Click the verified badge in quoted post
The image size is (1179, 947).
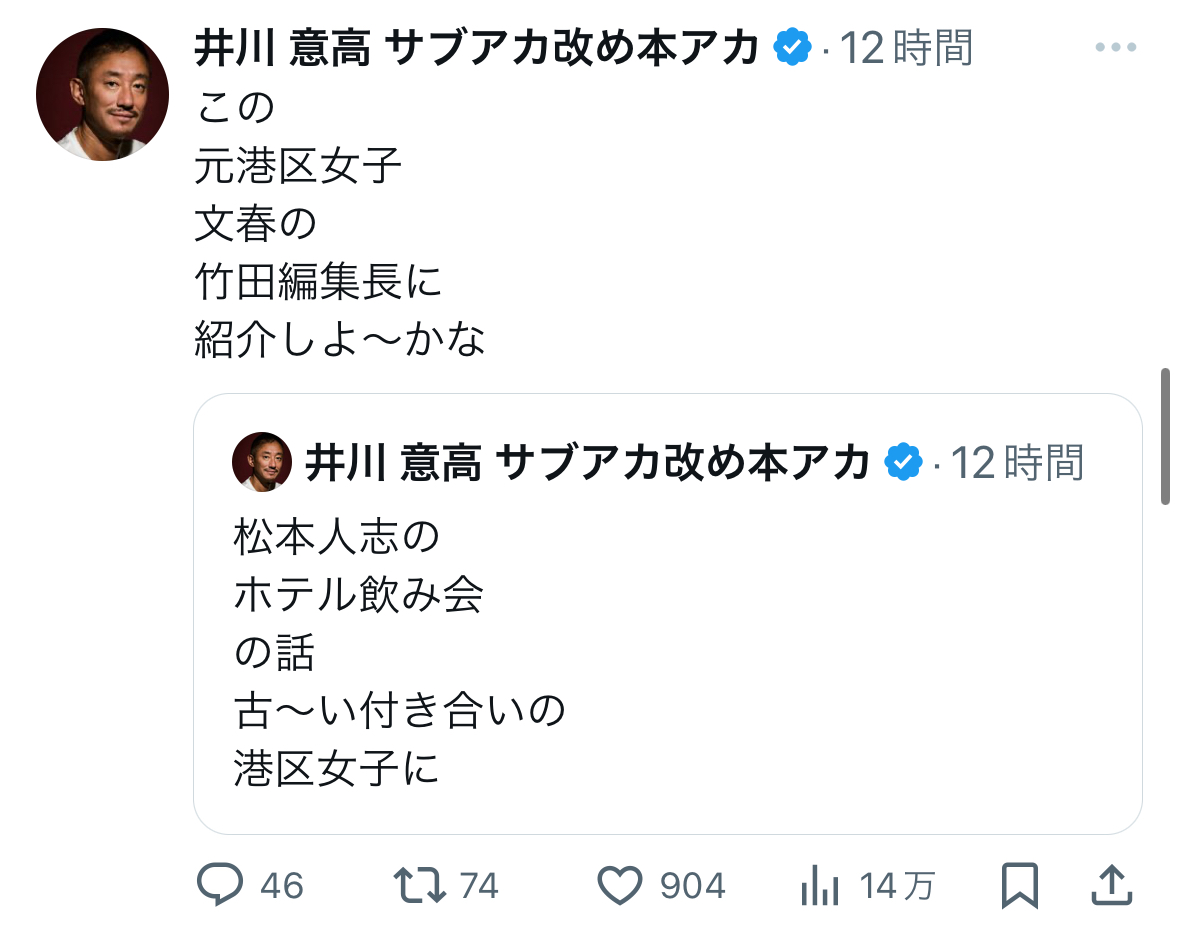click(x=904, y=463)
